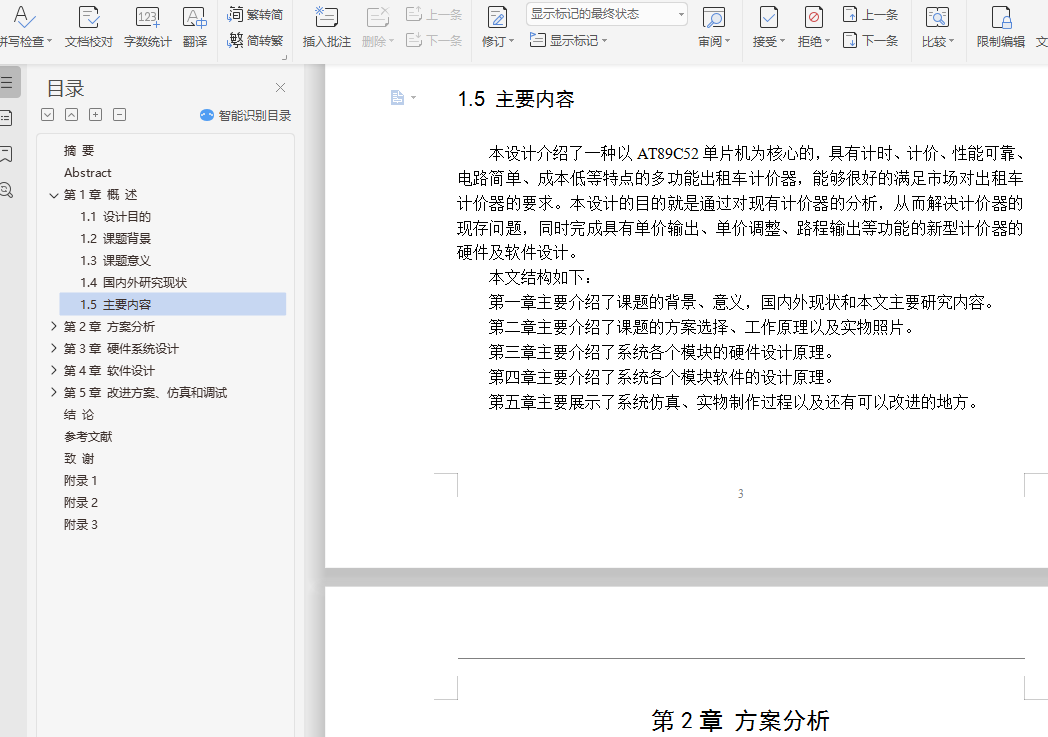The height and width of the screenshot is (737, 1048).
Task: Select 1.5 主要内容 in the outline
Action: click(x=172, y=305)
